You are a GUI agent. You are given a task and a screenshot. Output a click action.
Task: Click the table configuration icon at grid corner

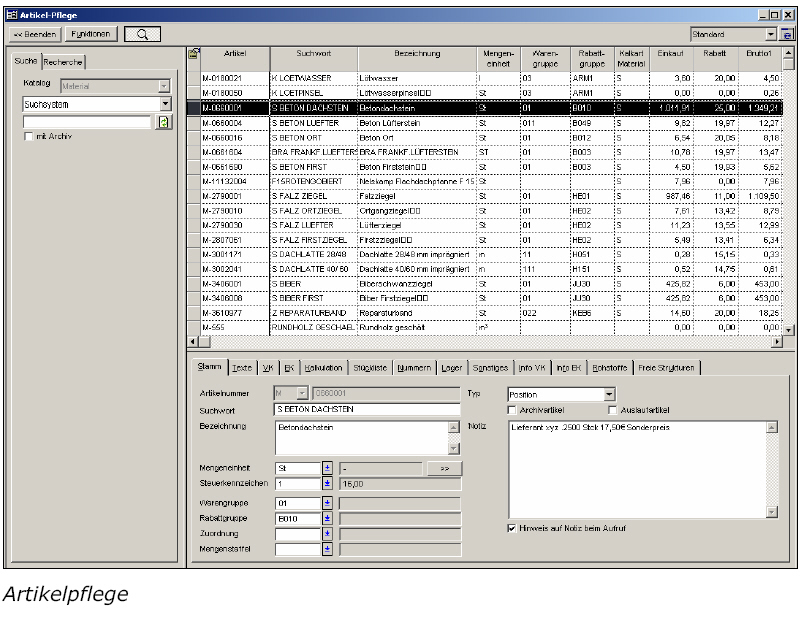pyautogui.click(x=194, y=53)
